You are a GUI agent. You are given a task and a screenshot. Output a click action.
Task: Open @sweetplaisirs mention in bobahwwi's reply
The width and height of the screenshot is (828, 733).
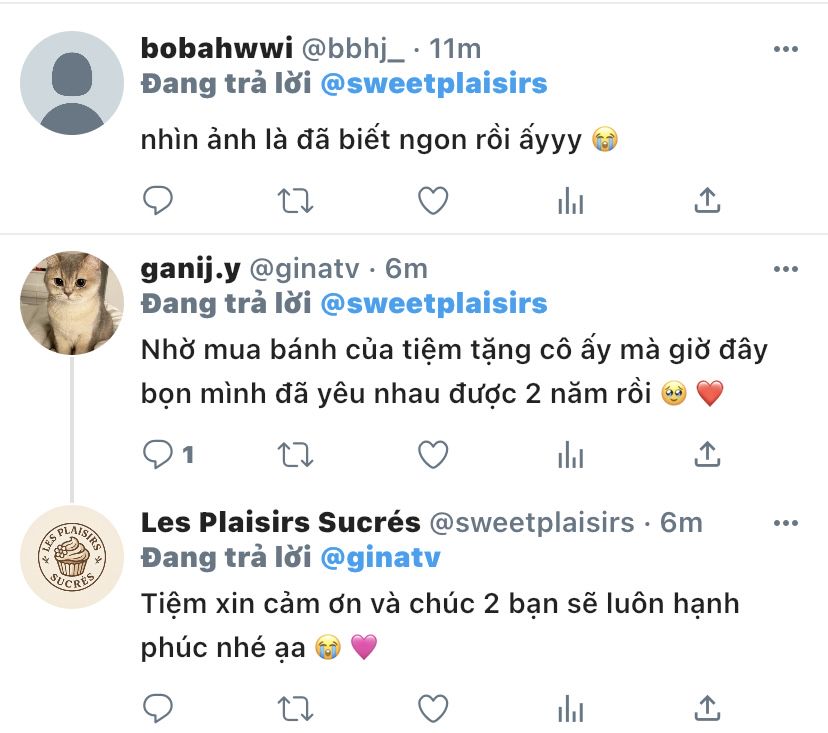433,83
